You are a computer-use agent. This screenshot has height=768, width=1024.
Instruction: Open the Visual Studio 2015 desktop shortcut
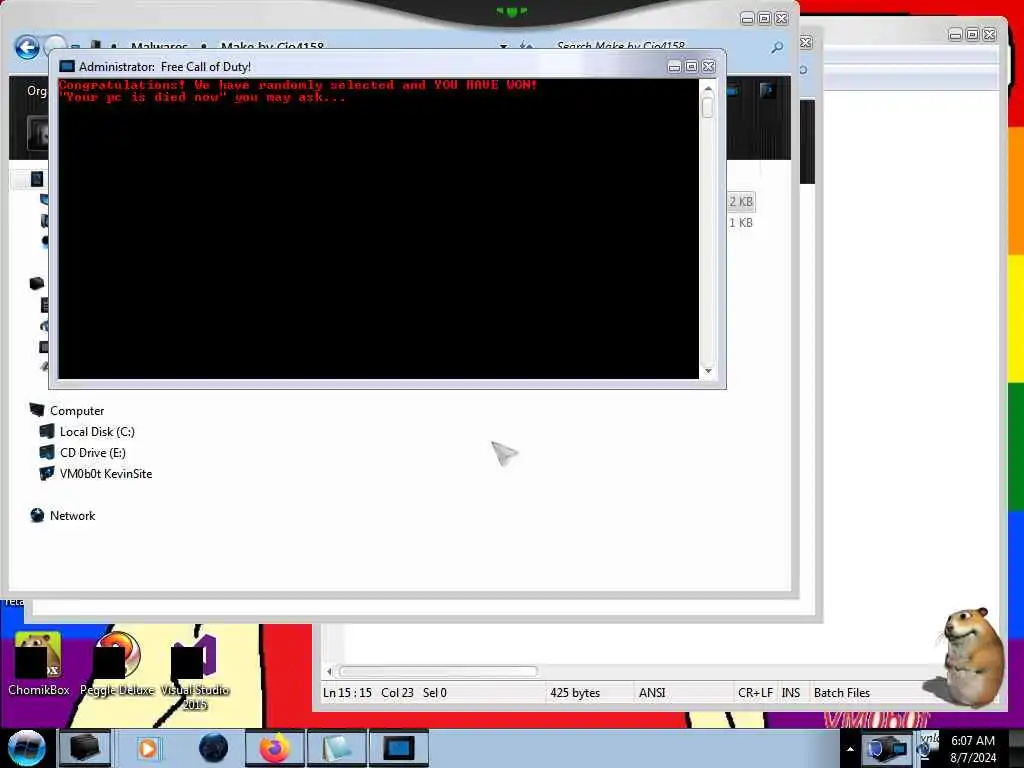(x=195, y=671)
